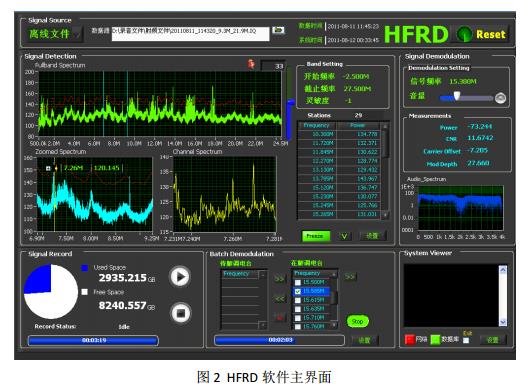Click the green Stop button in Batch Demodulation
This screenshot has width=528, height=387.
click(358, 321)
